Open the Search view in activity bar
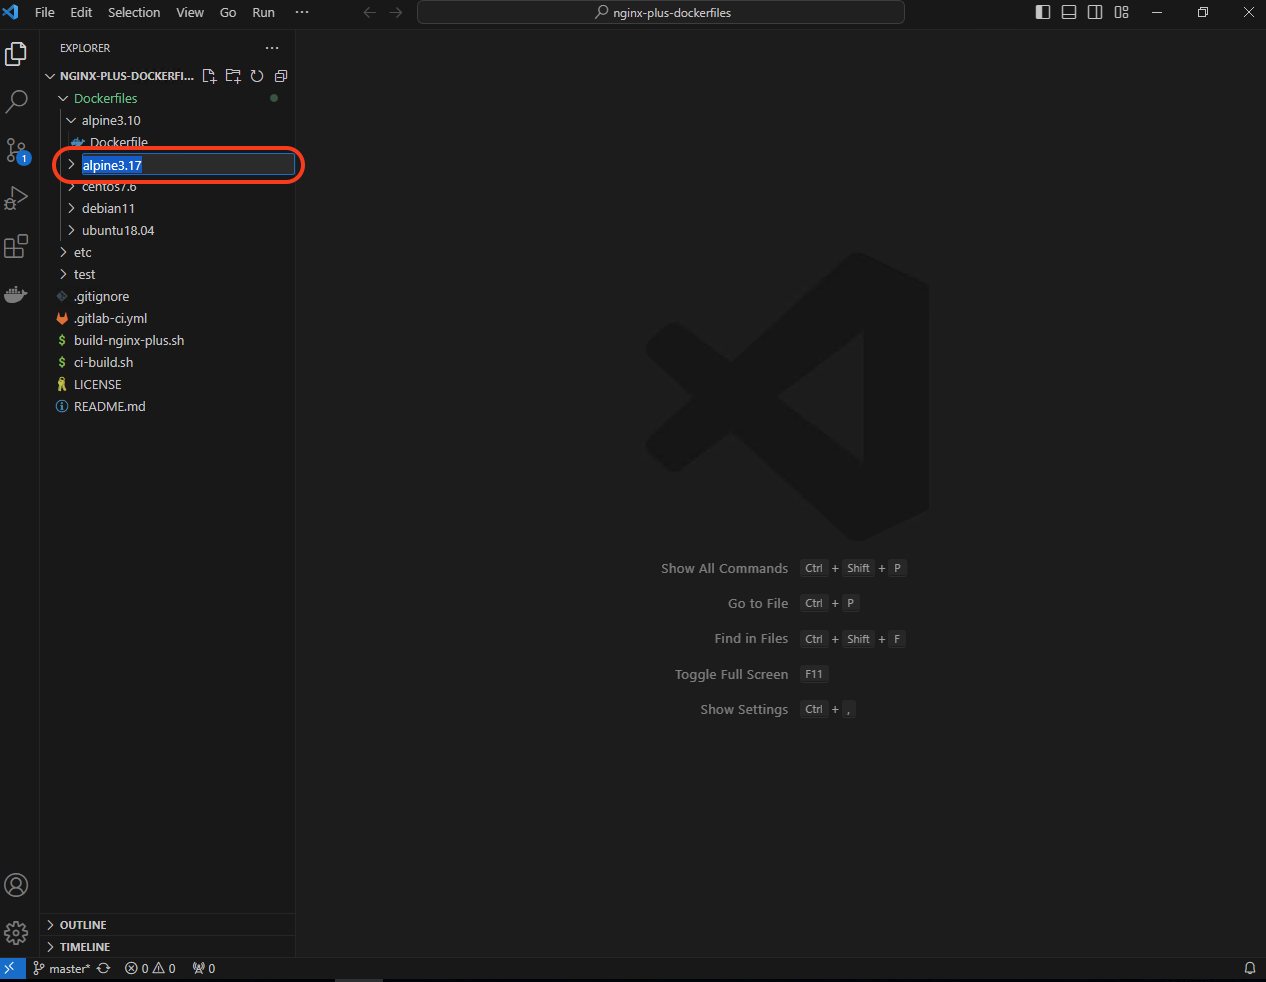 point(16,102)
